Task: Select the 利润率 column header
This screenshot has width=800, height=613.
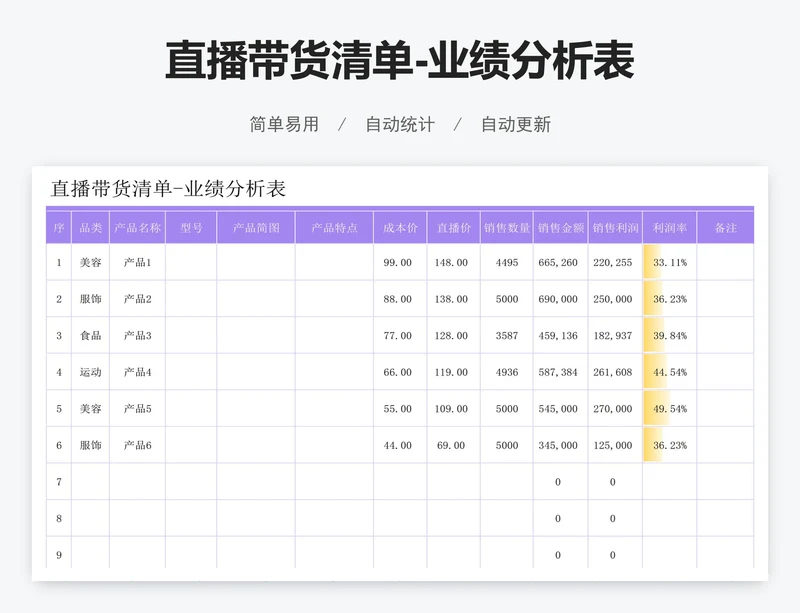Action: click(x=670, y=228)
